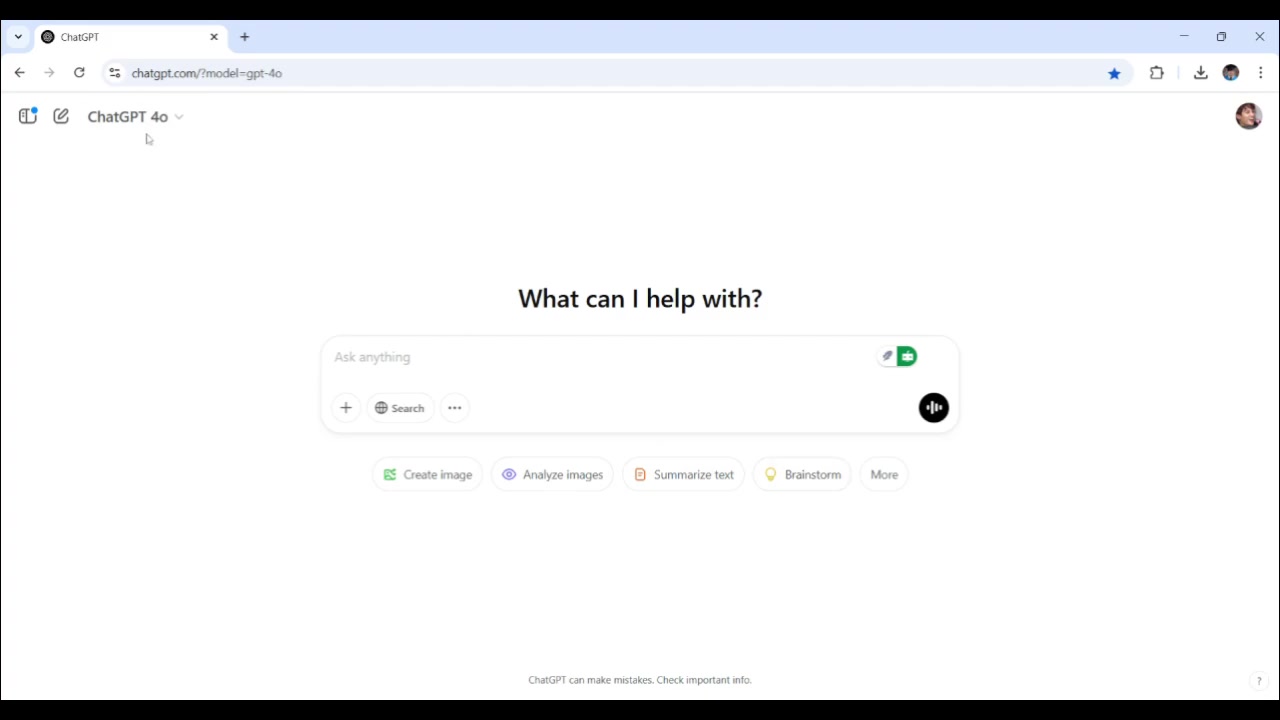Click the green robot extension icon
This screenshot has height=720, width=1280.
[907, 356]
